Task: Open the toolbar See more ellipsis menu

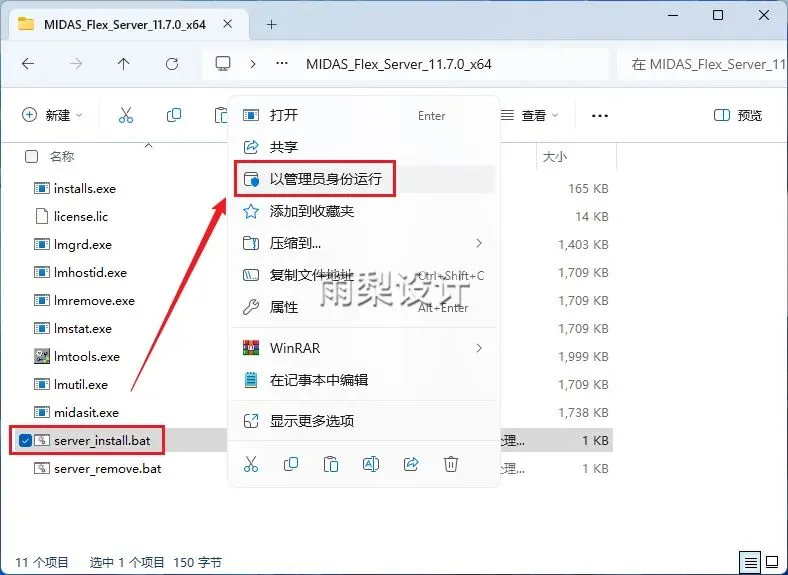Action: click(600, 116)
